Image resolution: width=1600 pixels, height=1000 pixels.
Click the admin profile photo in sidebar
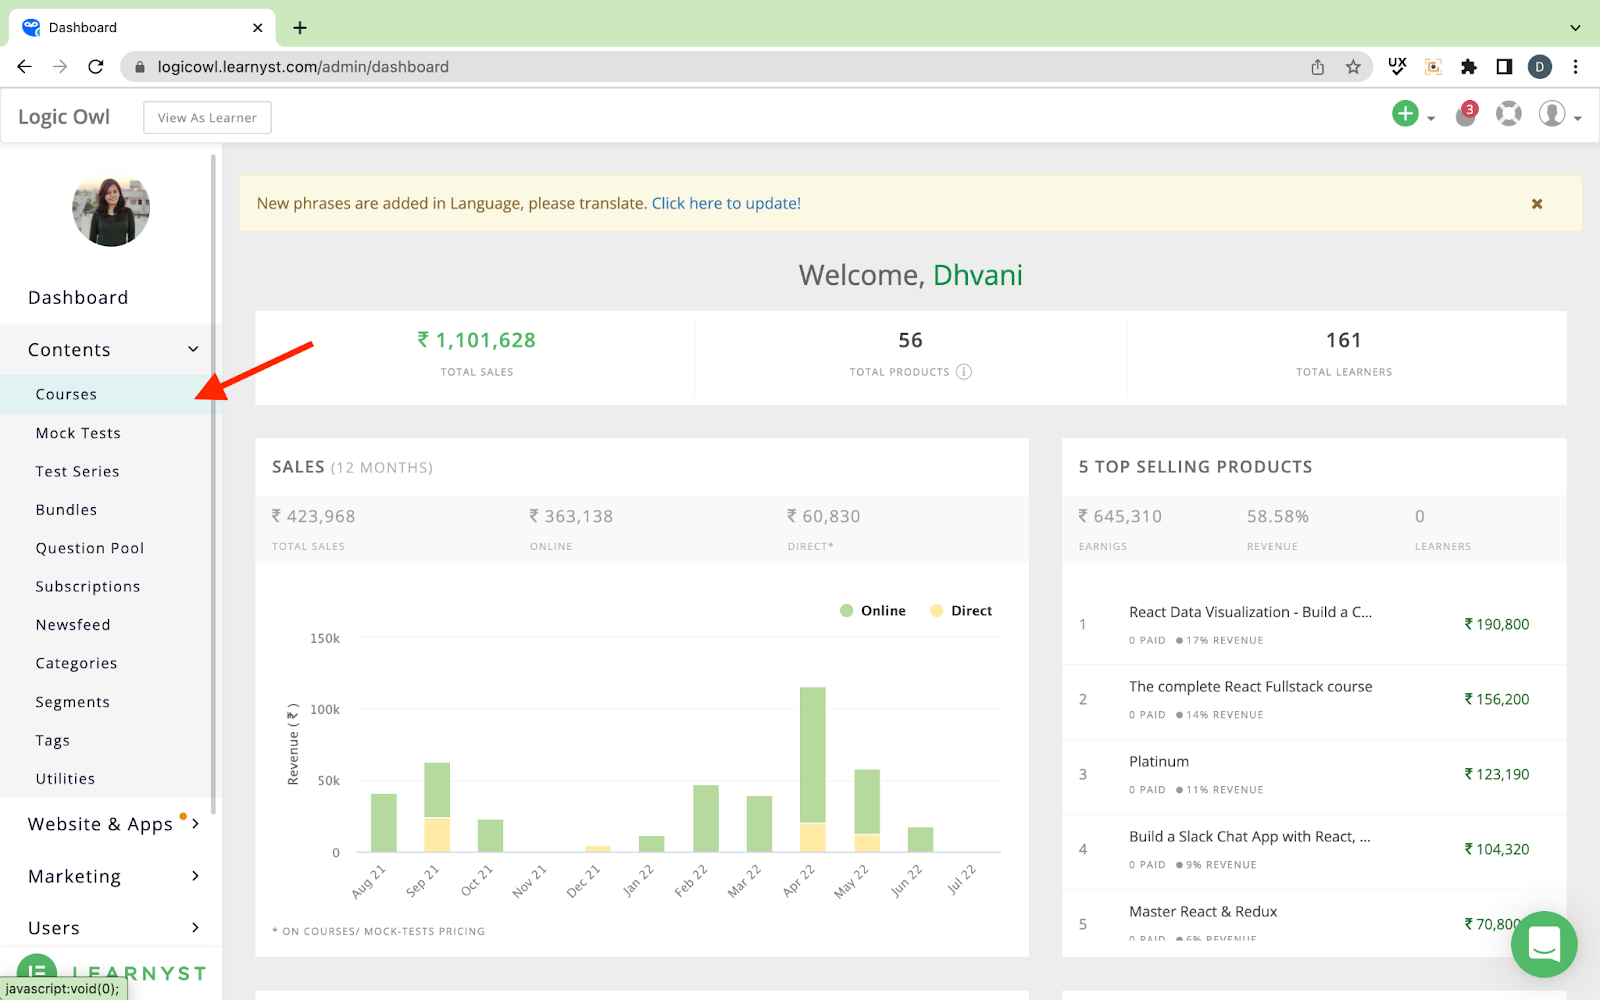click(x=111, y=210)
